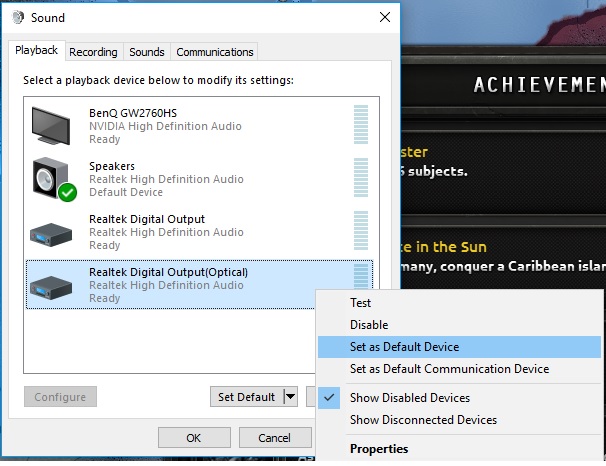
Task: Switch to the Communications tab
Action: (214, 52)
